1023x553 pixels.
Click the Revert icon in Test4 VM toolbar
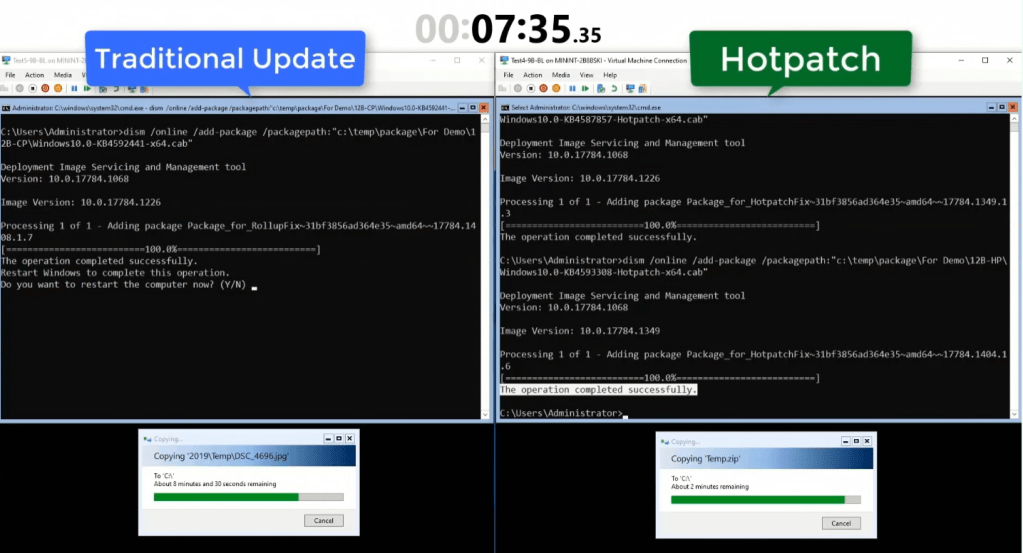pos(614,88)
